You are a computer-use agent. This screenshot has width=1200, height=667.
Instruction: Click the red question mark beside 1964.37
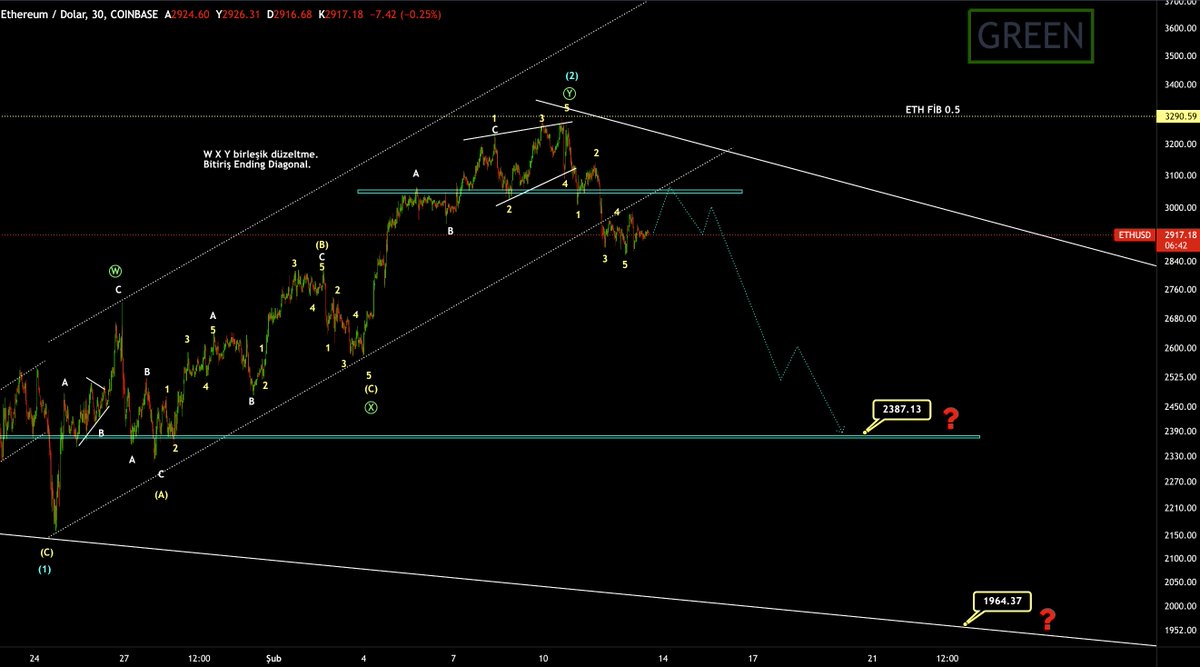[x=1047, y=619]
